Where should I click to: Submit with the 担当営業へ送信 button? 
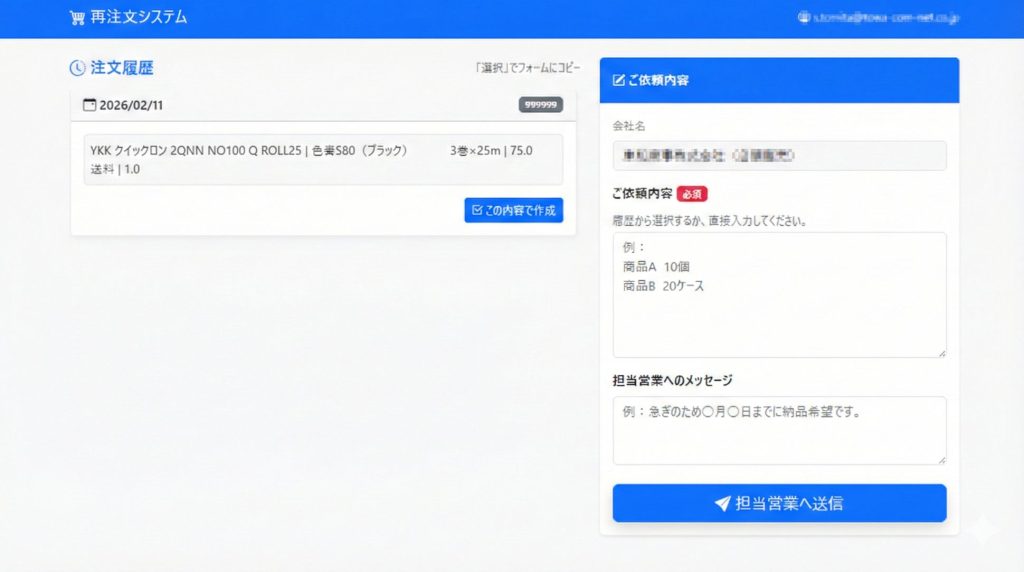[x=779, y=503]
